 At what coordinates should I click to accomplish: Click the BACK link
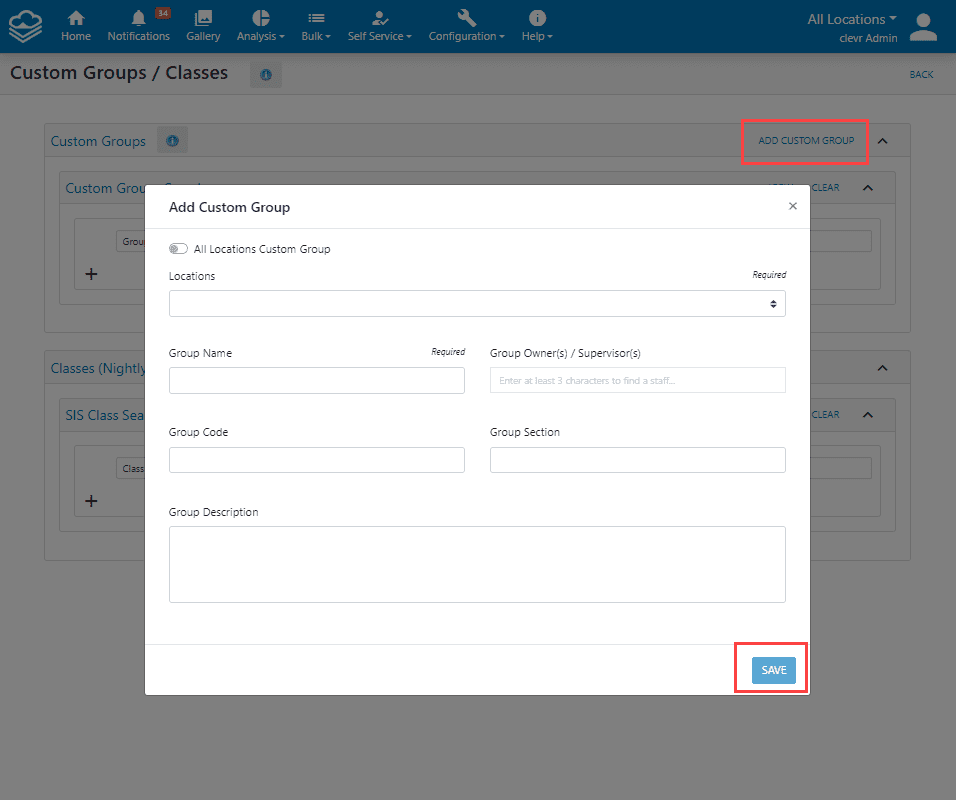pyautogui.click(x=921, y=74)
